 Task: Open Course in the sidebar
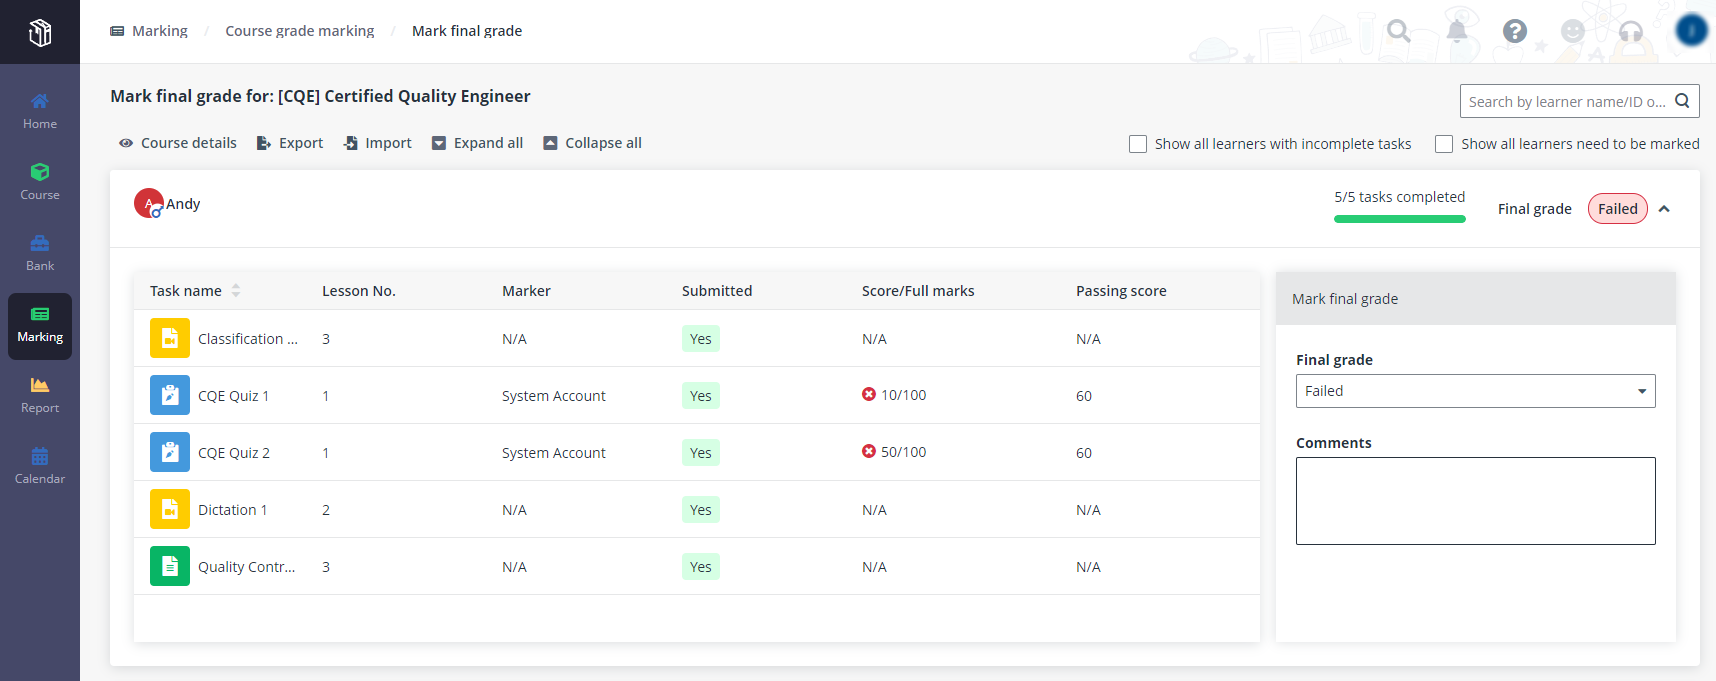40,182
